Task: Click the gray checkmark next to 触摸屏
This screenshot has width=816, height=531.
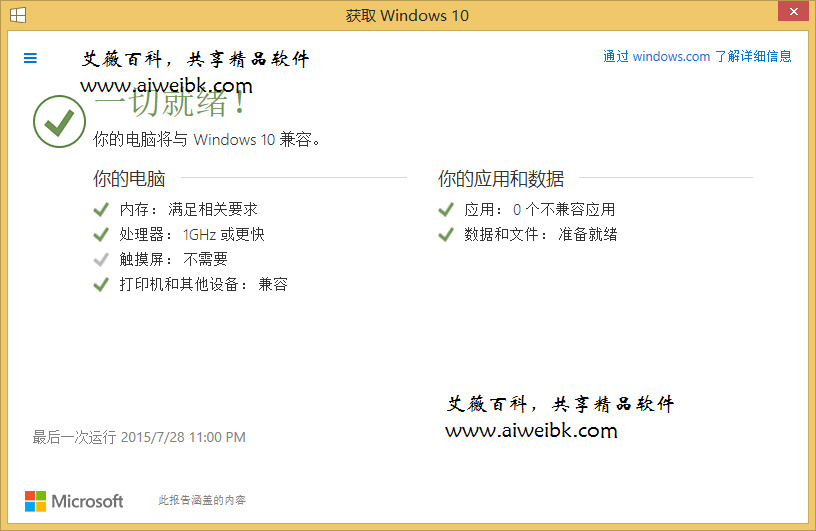Action: [101, 259]
